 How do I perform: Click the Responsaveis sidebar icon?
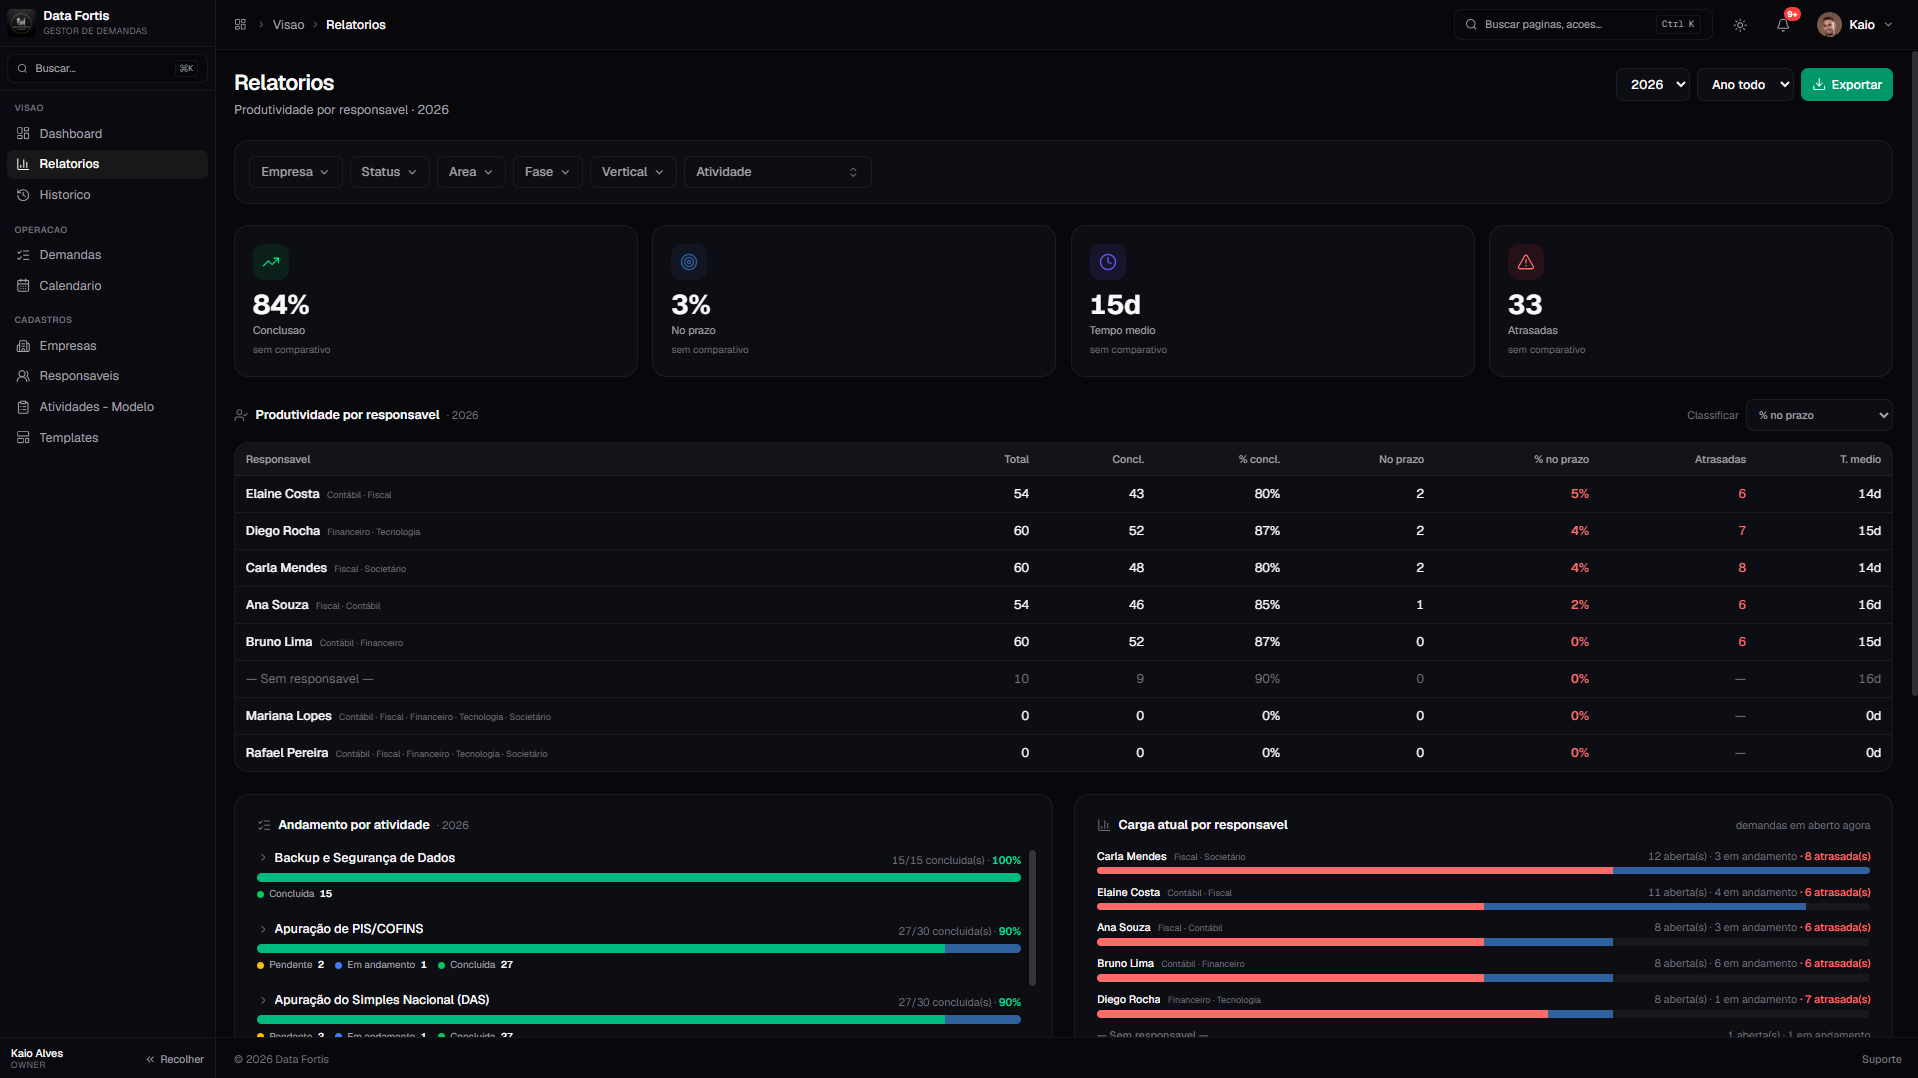pyautogui.click(x=23, y=376)
